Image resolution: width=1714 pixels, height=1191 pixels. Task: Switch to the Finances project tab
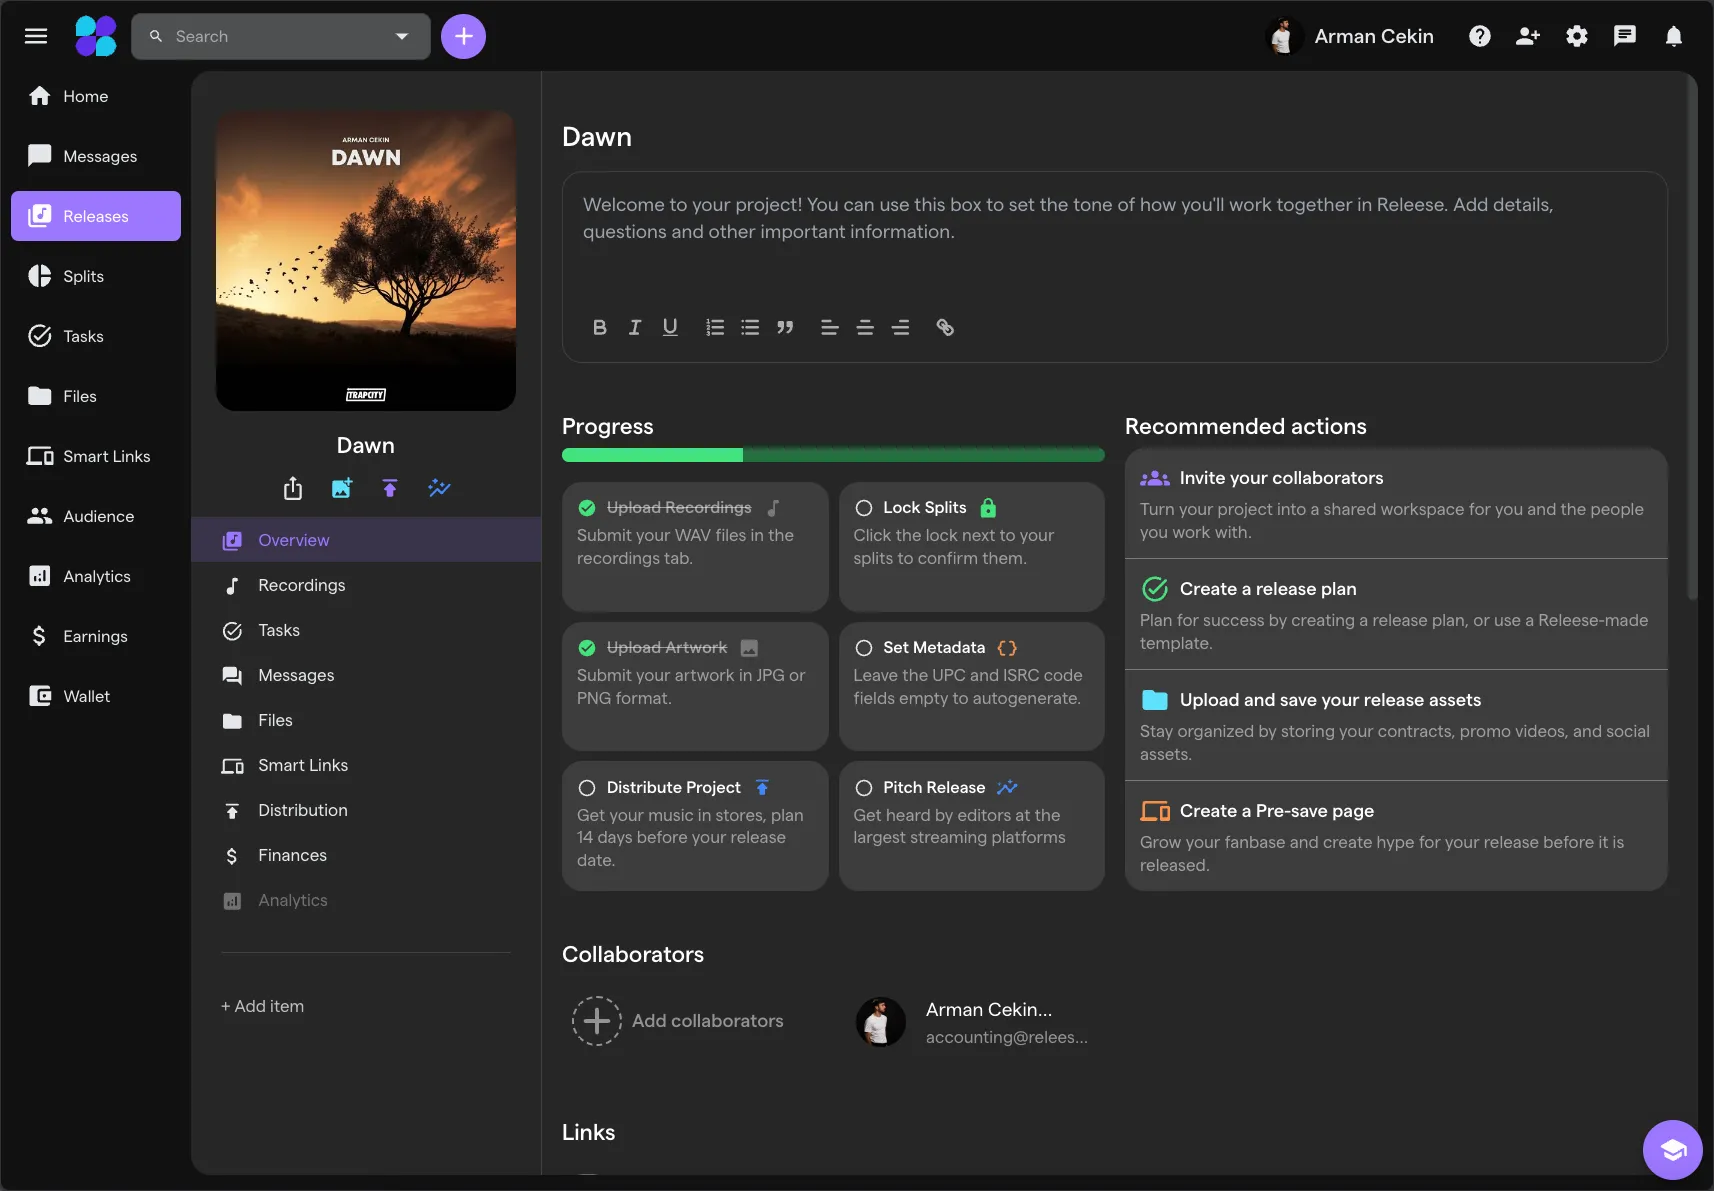(366, 855)
